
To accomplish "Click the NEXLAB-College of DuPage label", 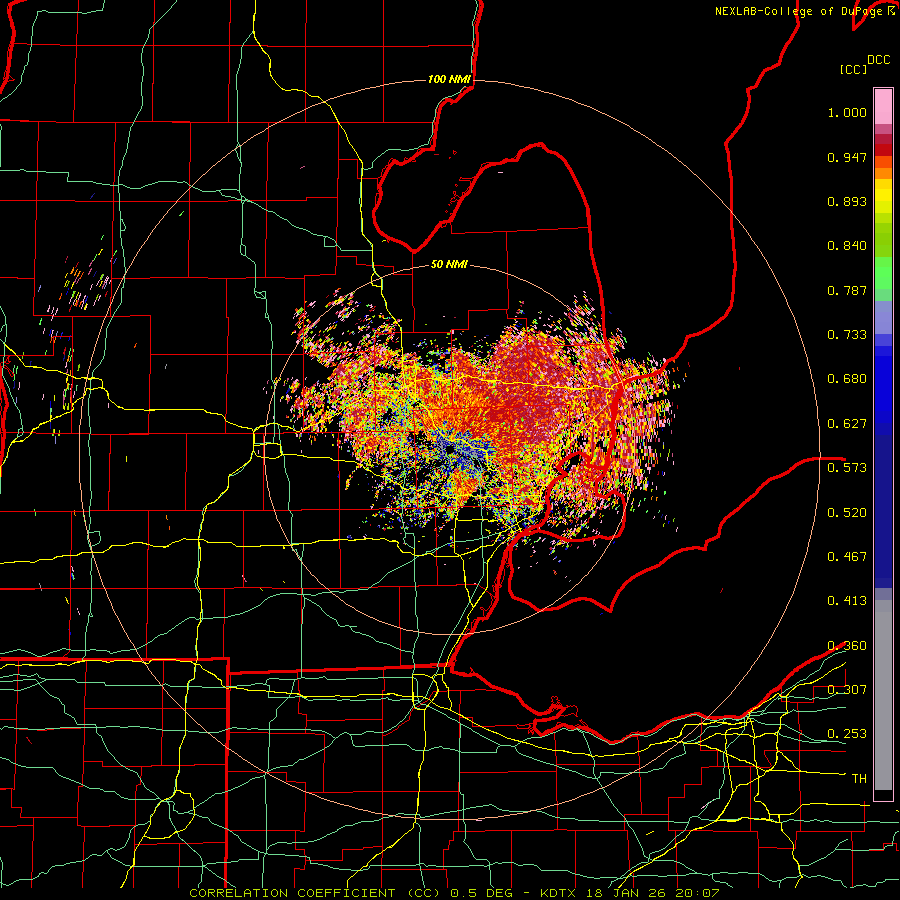I will click(798, 11).
